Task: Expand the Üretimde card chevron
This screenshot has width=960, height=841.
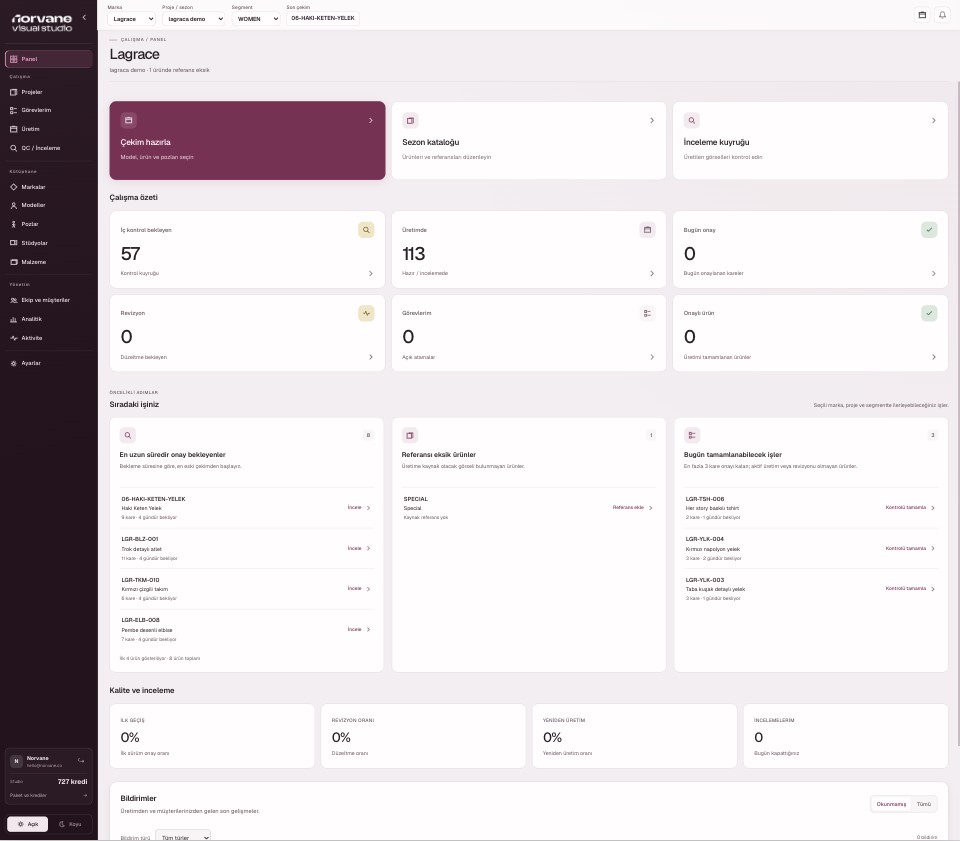Action: click(651, 274)
